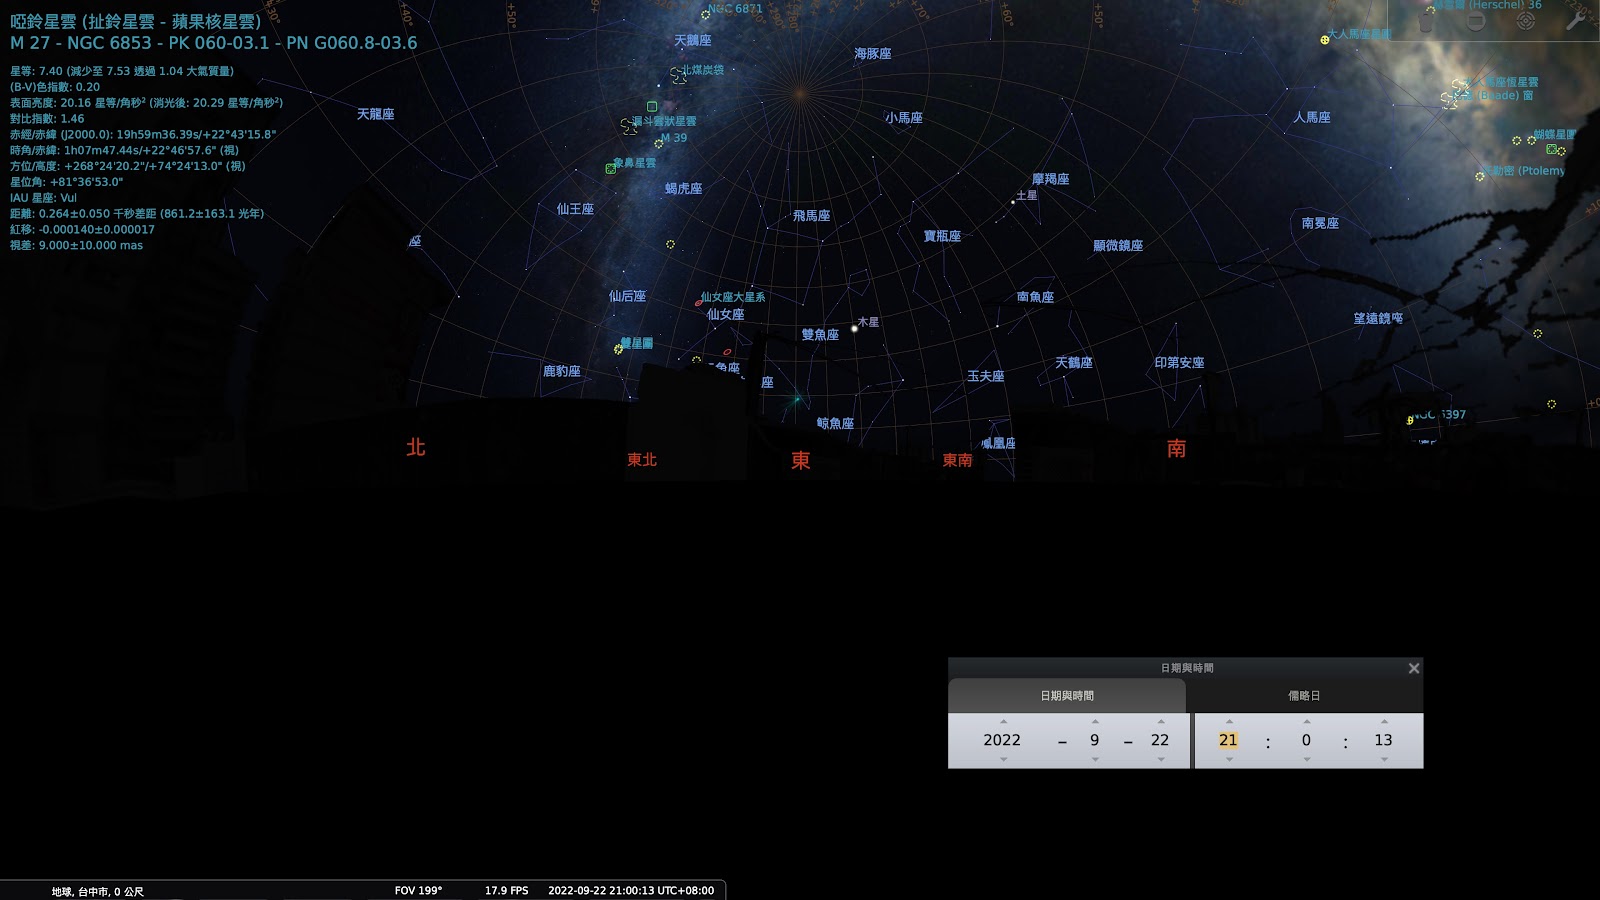This screenshot has height=900, width=1600.
Task: Click the 小馬座 constellation label
Action: (x=904, y=118)
